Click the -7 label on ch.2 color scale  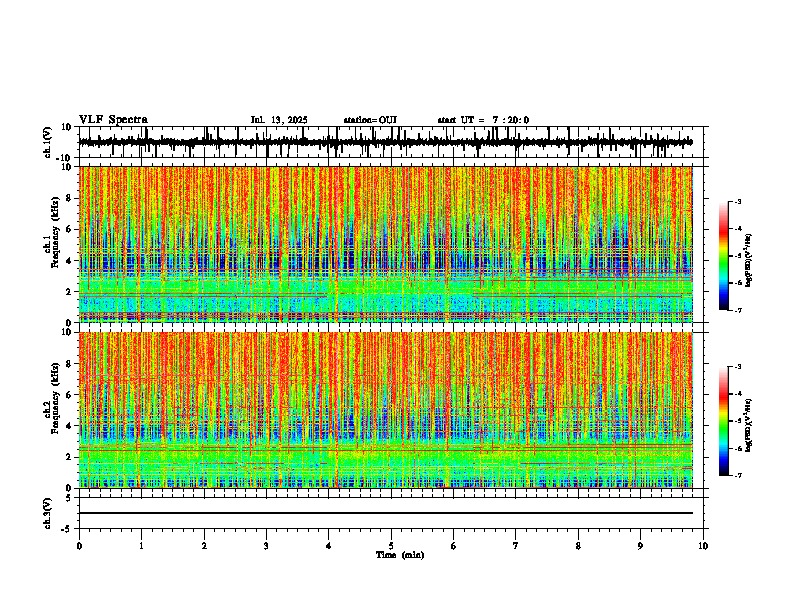pos(738,475)
